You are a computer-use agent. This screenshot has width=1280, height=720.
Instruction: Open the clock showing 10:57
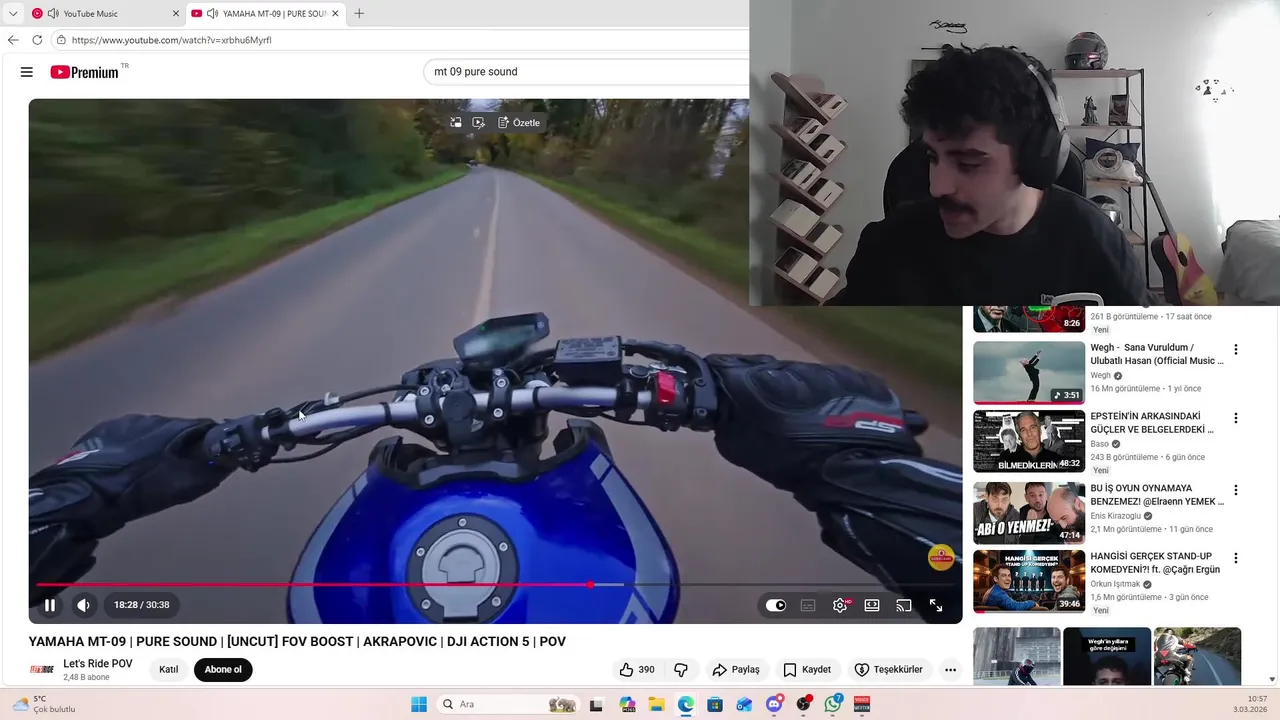[x=1249, y=704]
